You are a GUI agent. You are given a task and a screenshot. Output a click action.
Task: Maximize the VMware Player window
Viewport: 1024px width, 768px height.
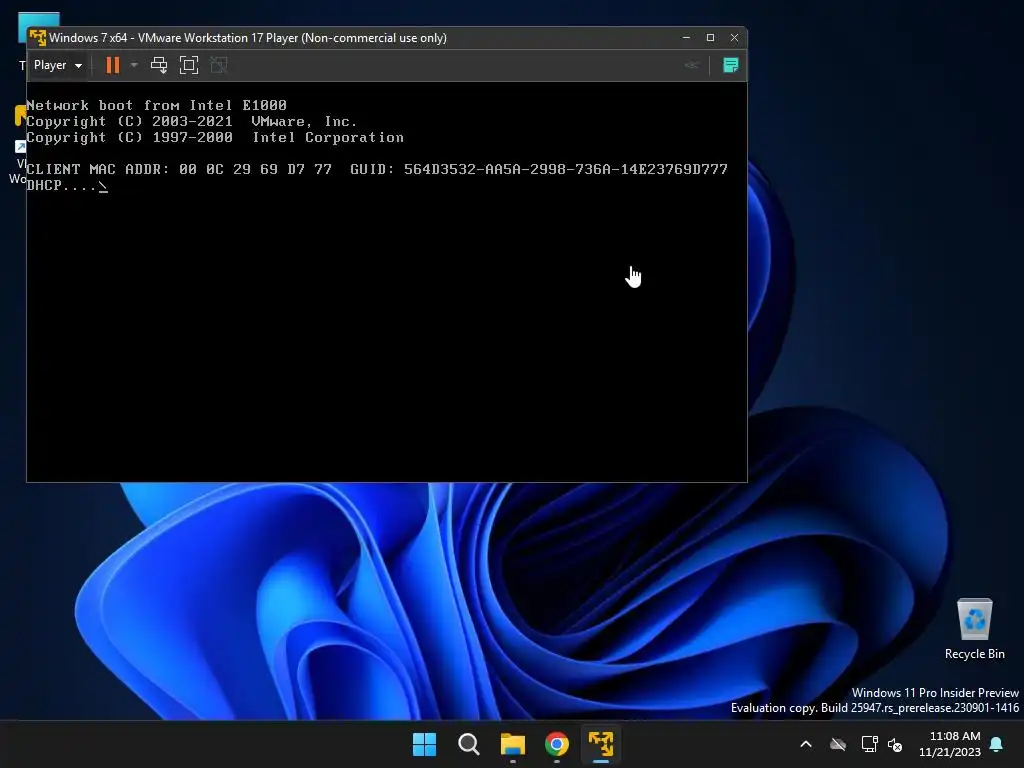[711, 38]
